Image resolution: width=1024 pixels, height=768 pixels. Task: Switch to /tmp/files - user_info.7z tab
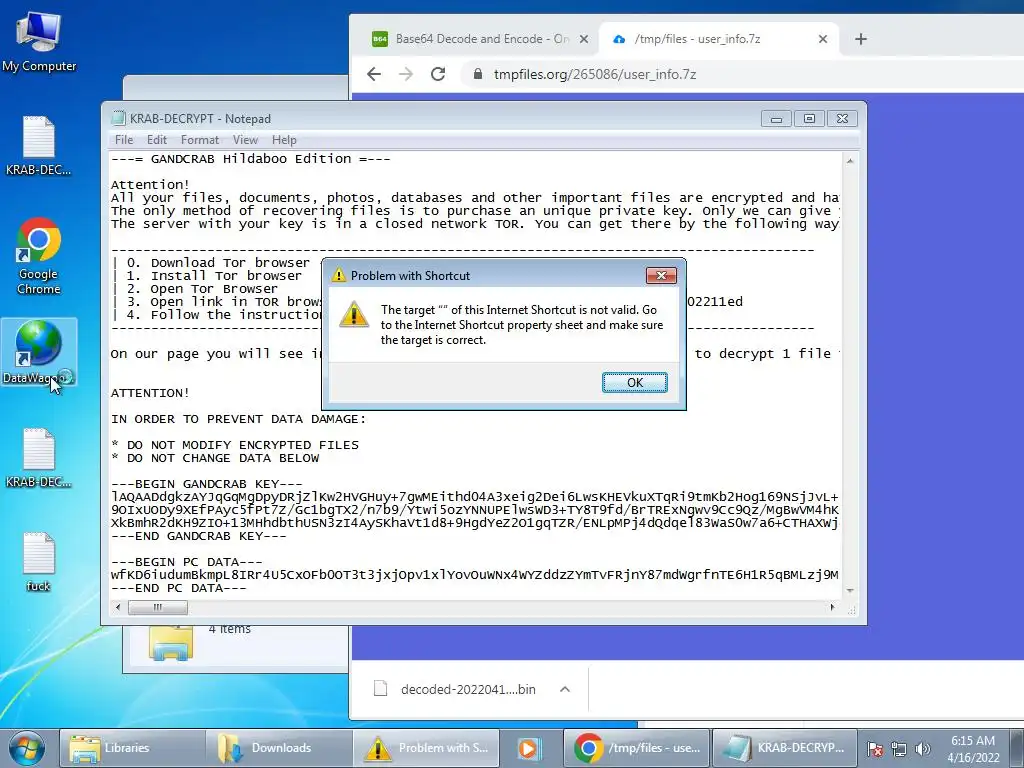coord(716,39)
